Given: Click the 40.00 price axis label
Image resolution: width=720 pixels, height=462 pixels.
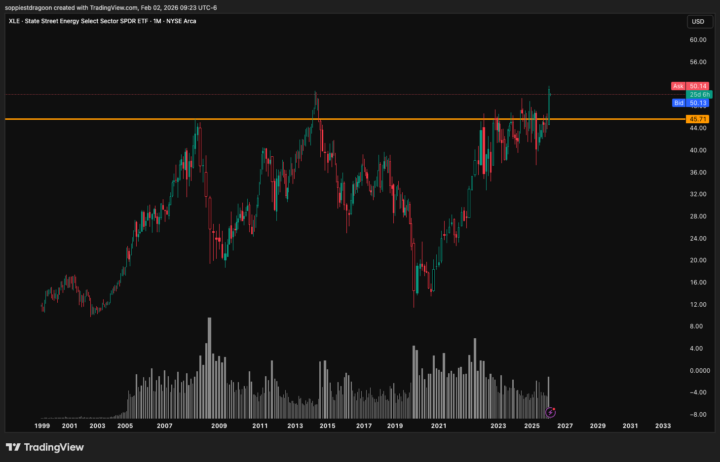Looking at the screenshot, I should 698,150.
